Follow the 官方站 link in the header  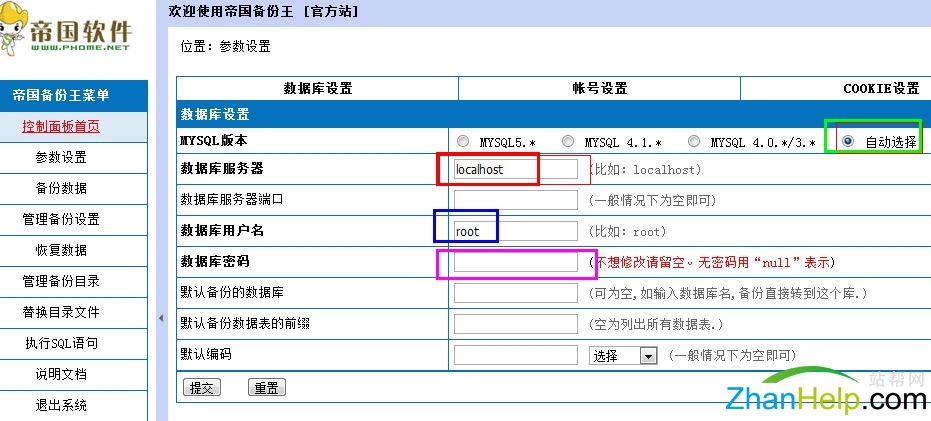coord(330,11)
